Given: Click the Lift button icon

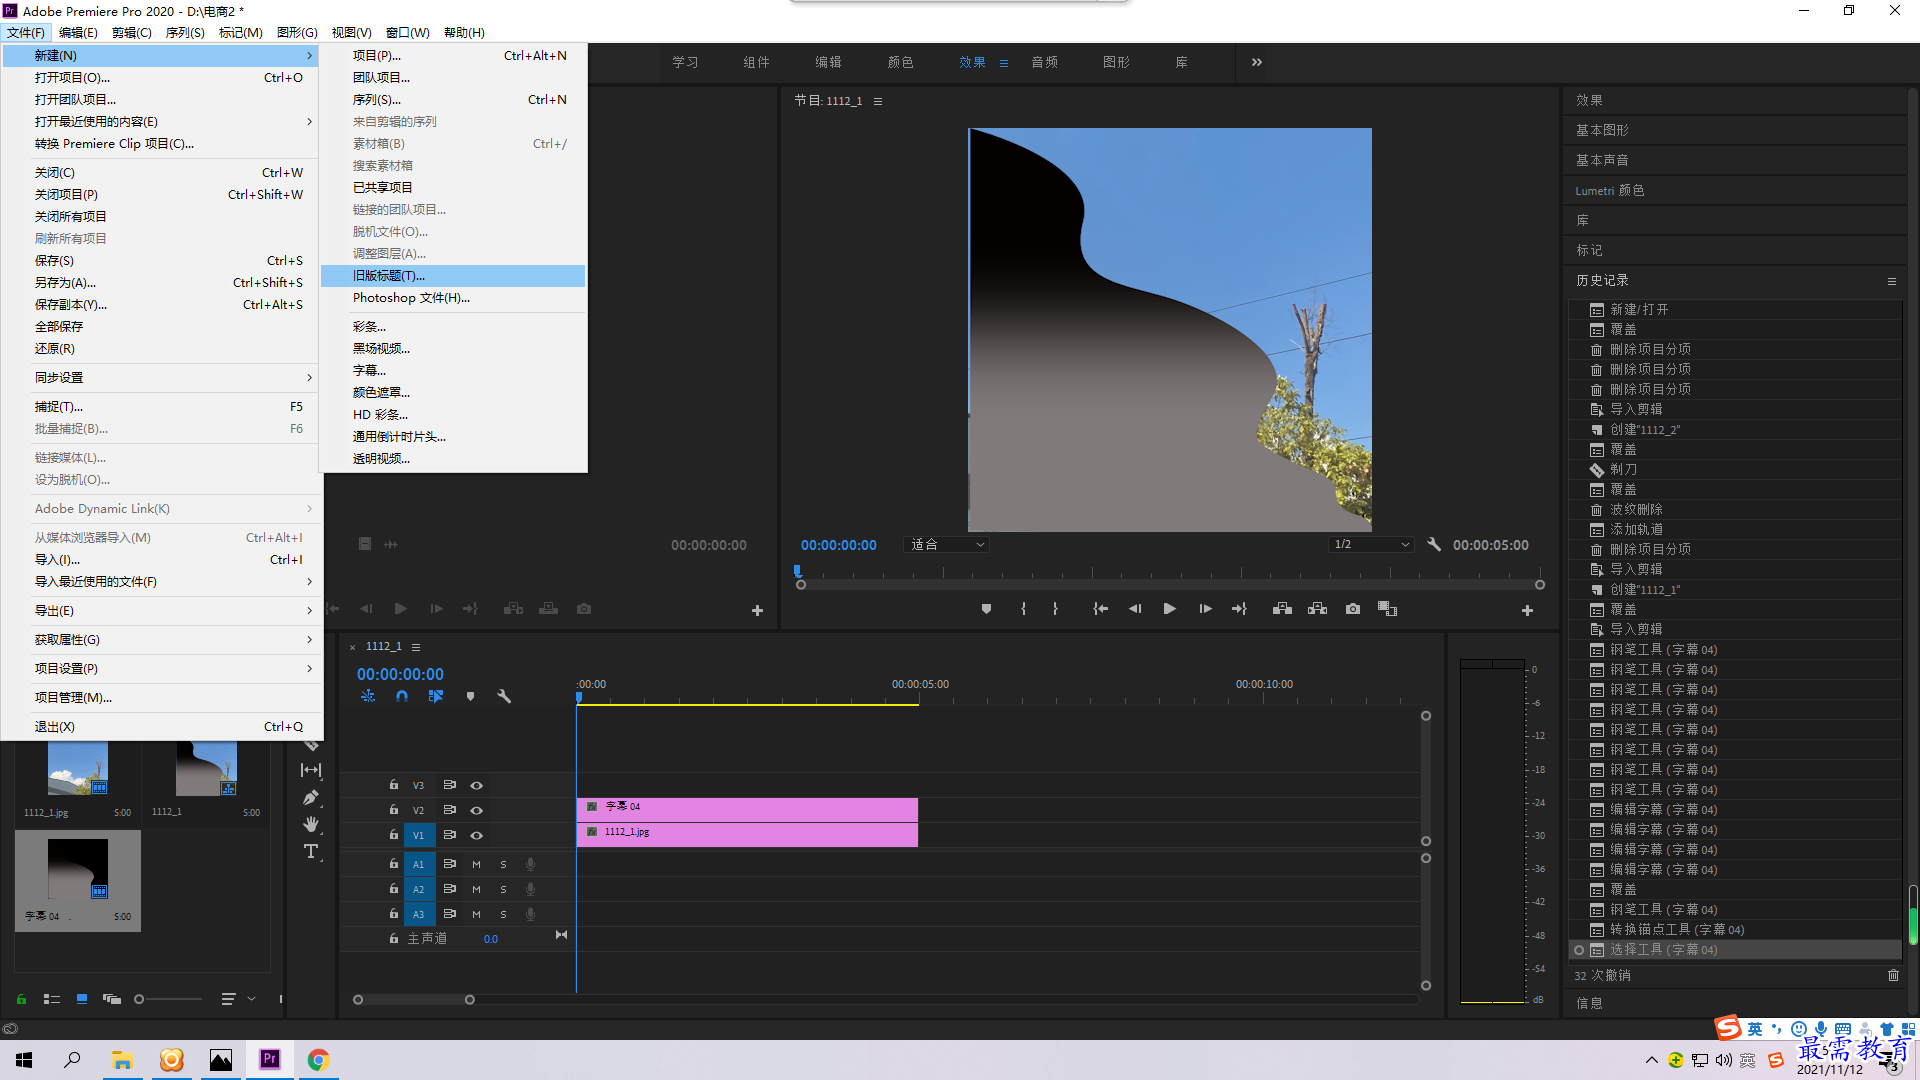Looking at the screenshot, I should pyautogui.click(x=1282, y=609).
